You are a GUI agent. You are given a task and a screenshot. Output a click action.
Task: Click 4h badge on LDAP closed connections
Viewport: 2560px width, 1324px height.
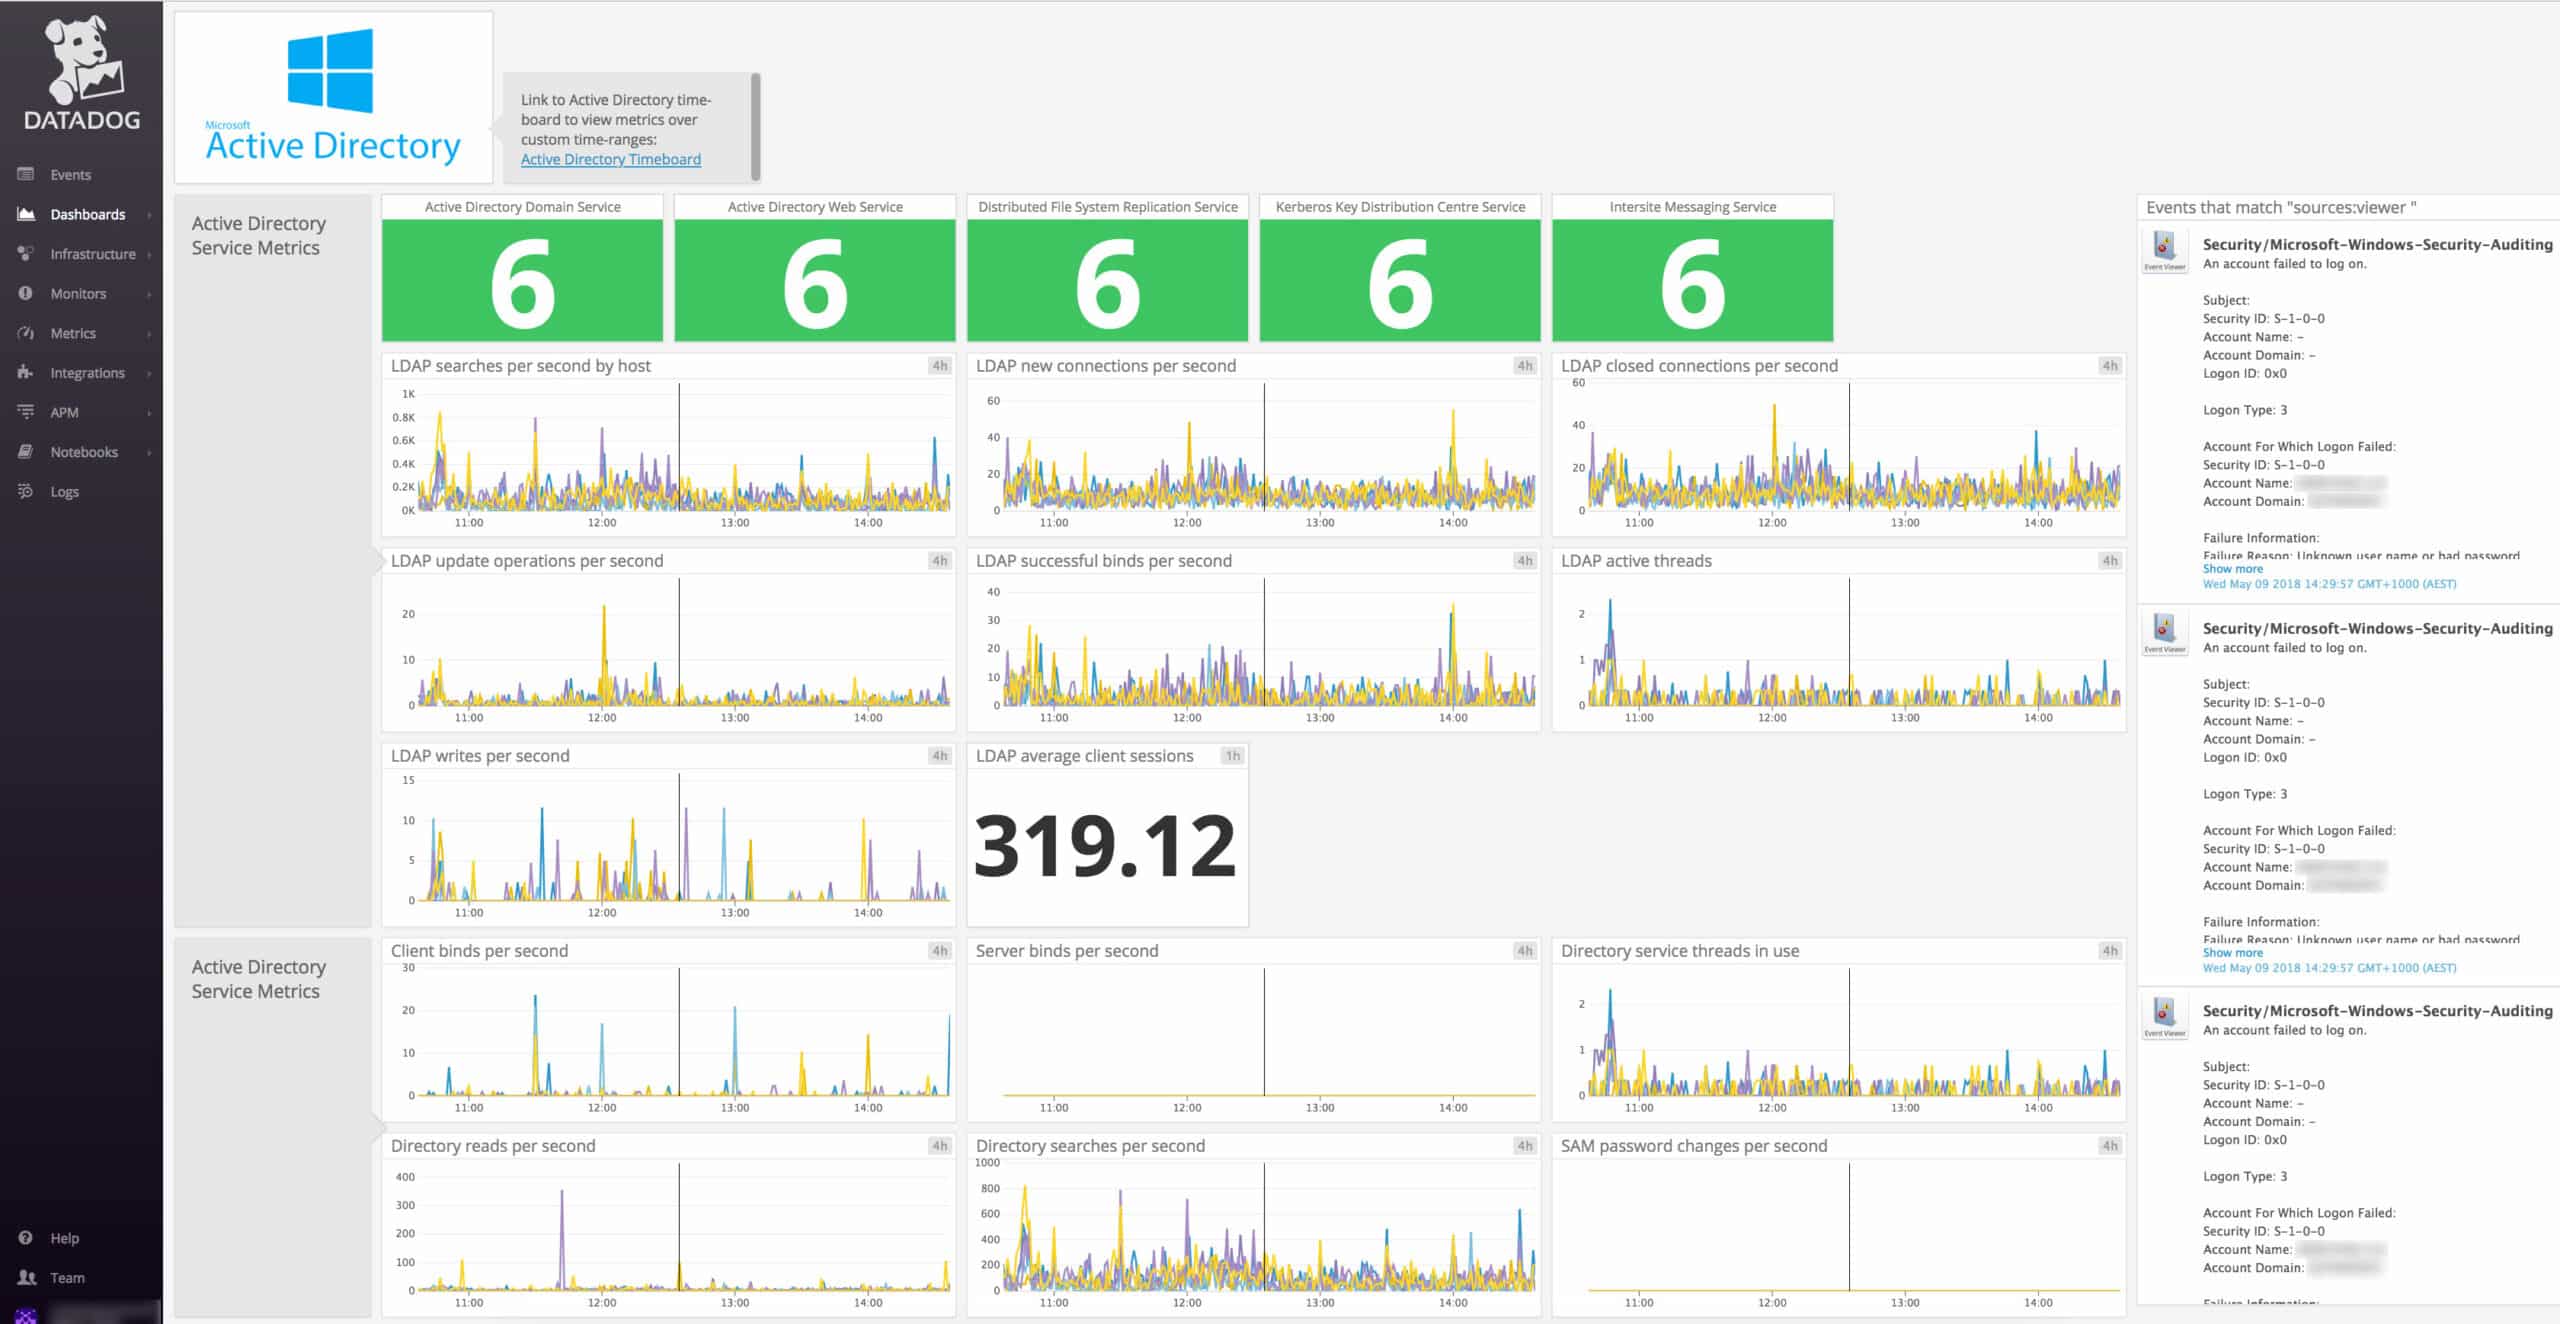(2110, 366)
